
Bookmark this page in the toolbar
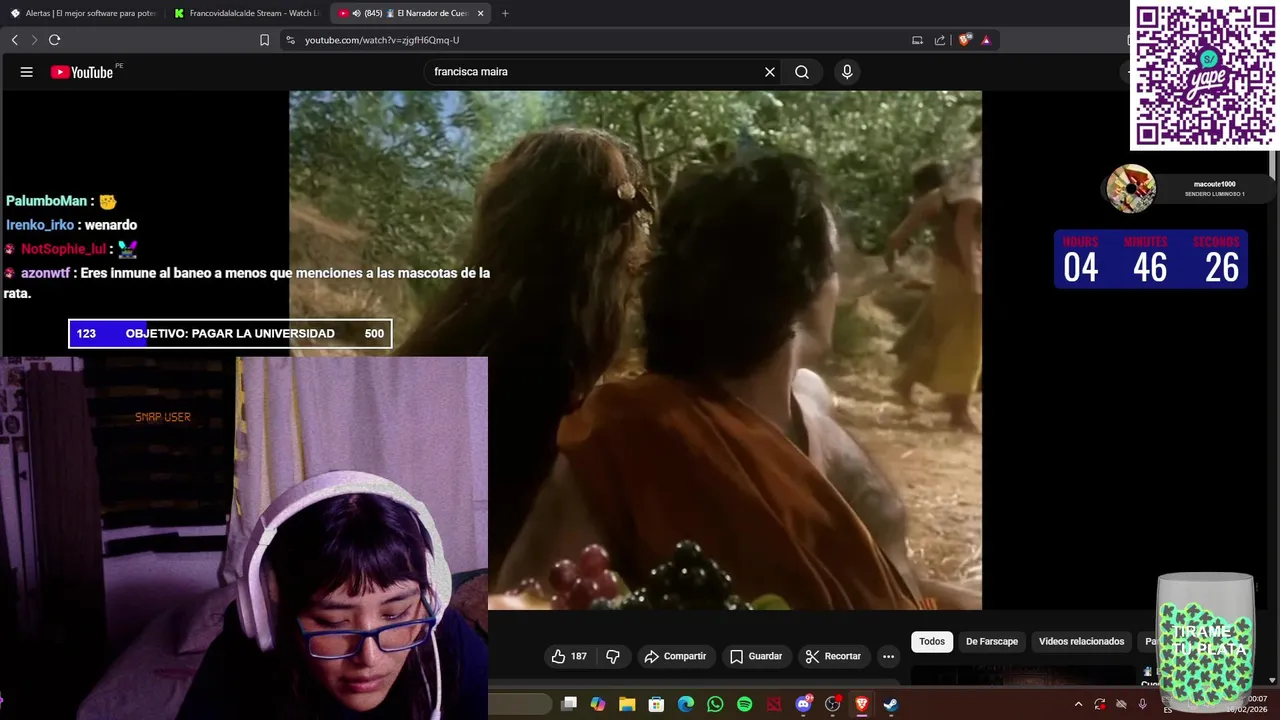pos(264,40)
